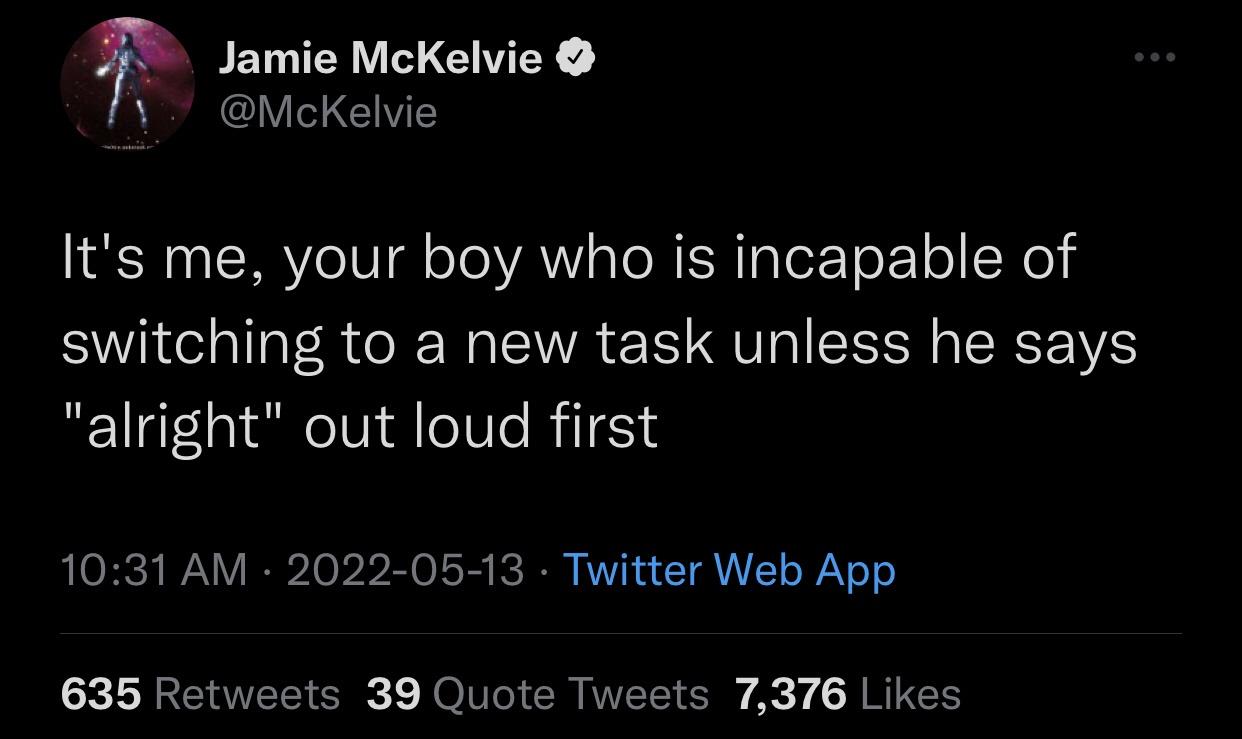Viewport: 1242px width, 739px height.
Task: Click the 635 retweet count number
Action: tap(100, 693)
